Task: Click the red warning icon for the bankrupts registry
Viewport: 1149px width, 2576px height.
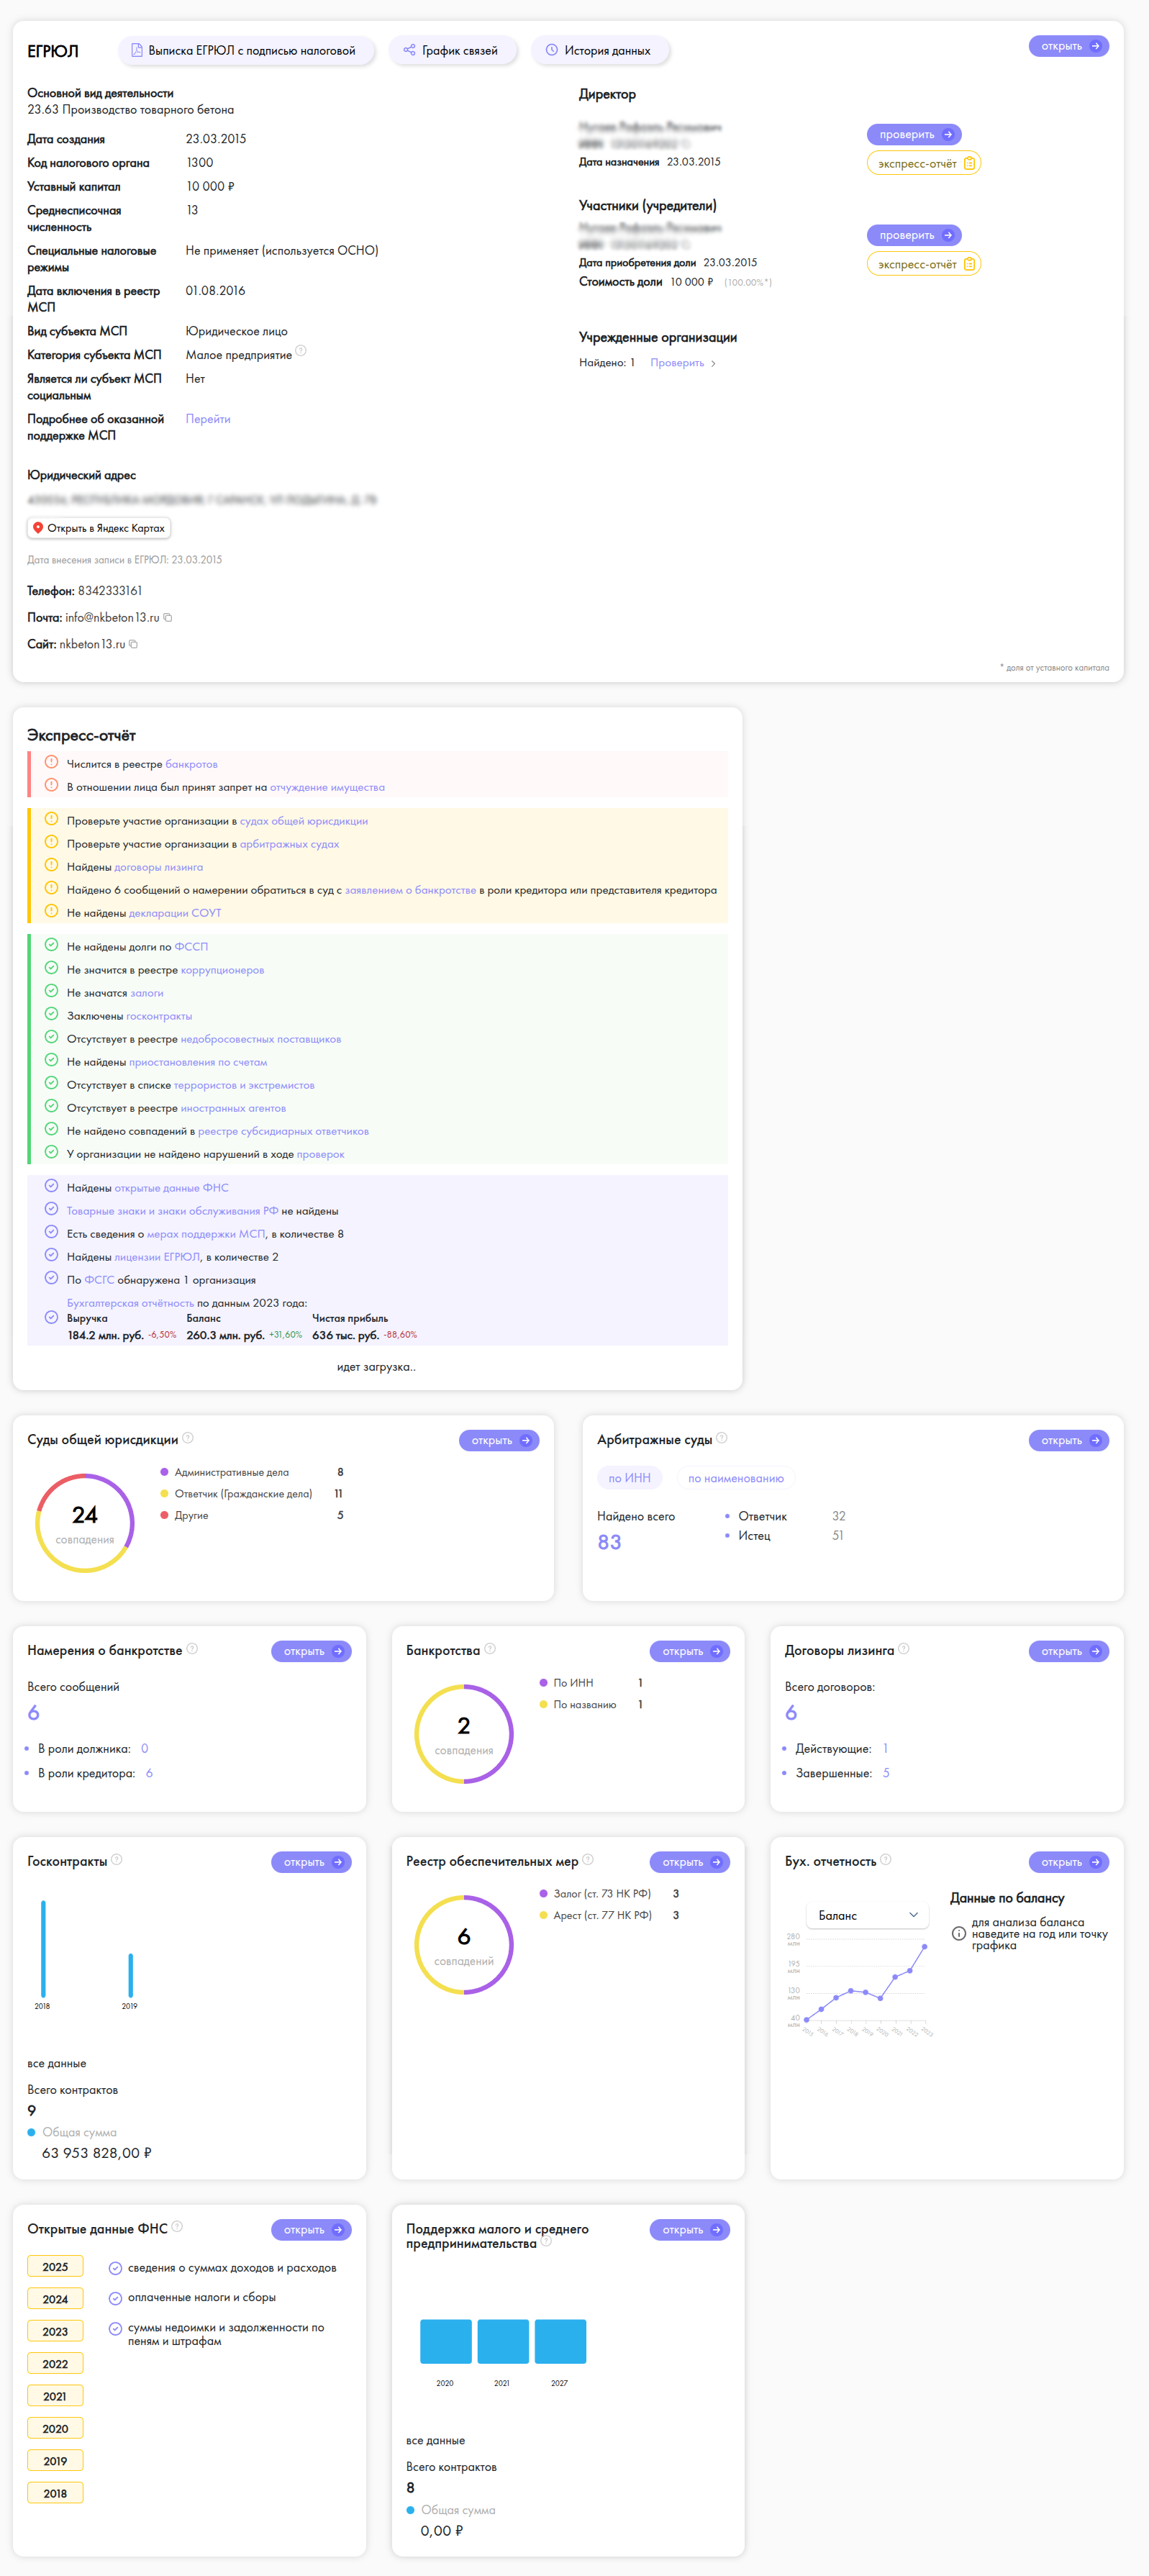Action: coord(51,762)
